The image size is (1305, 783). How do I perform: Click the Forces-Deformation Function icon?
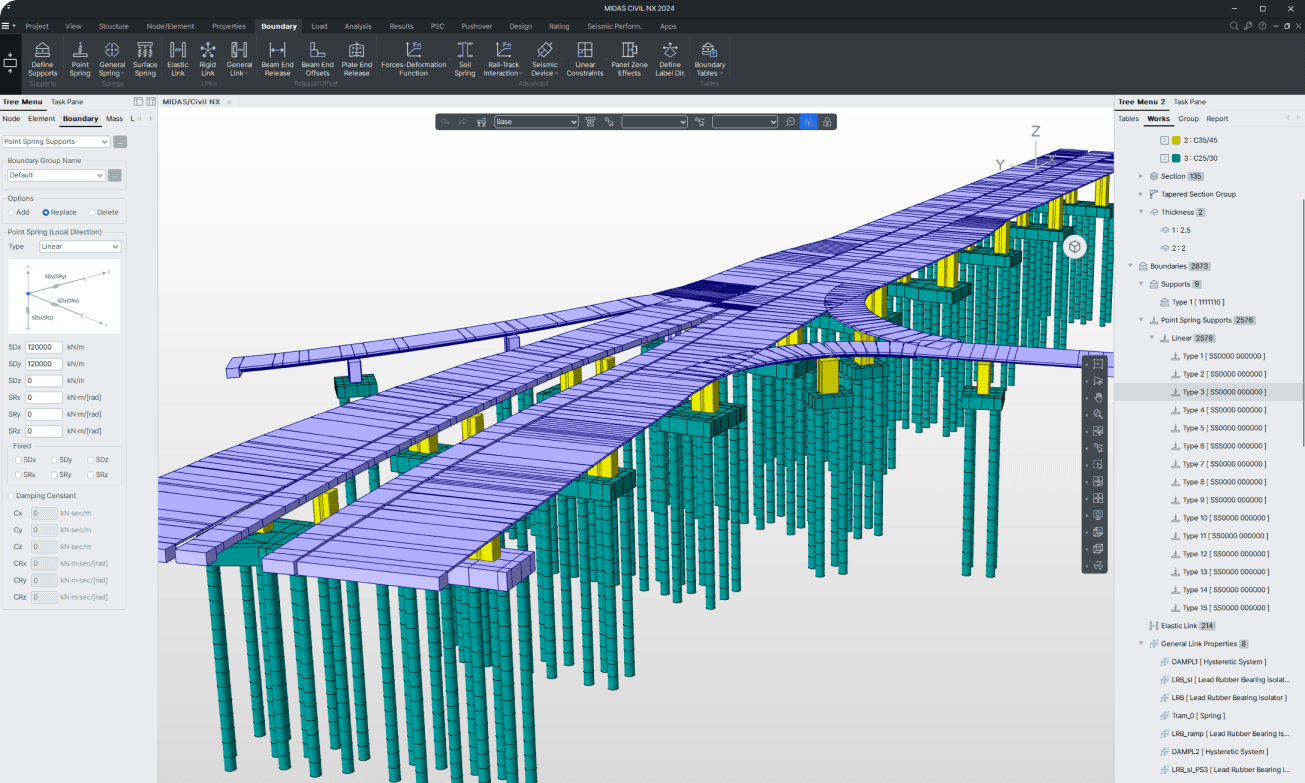pos(413,60)
